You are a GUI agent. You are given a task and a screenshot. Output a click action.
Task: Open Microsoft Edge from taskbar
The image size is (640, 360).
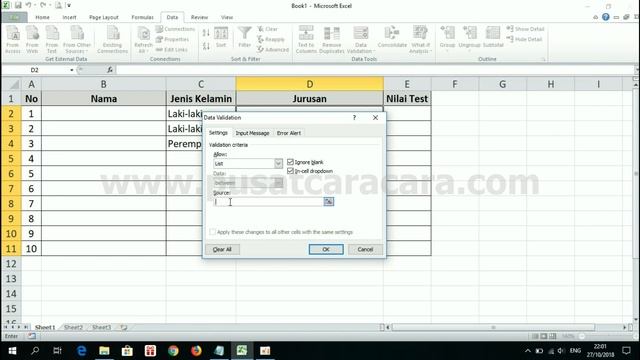[x=81, y=351]
